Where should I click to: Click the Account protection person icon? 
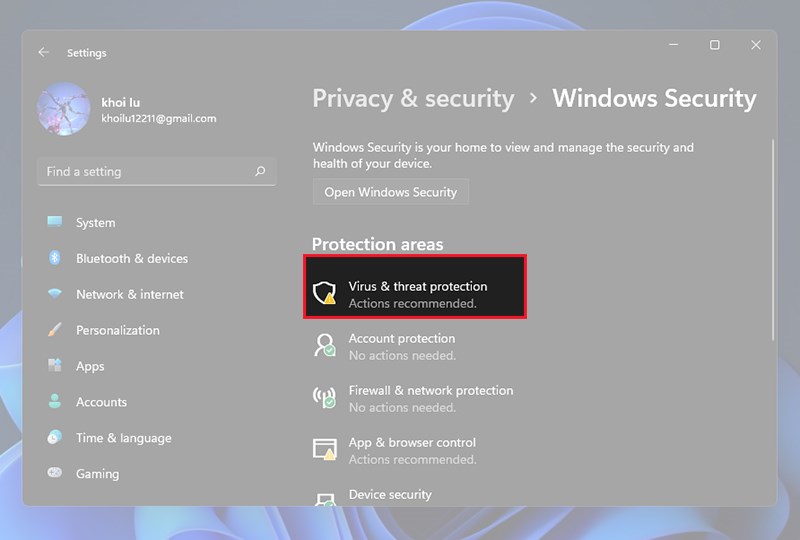[324, 345]
